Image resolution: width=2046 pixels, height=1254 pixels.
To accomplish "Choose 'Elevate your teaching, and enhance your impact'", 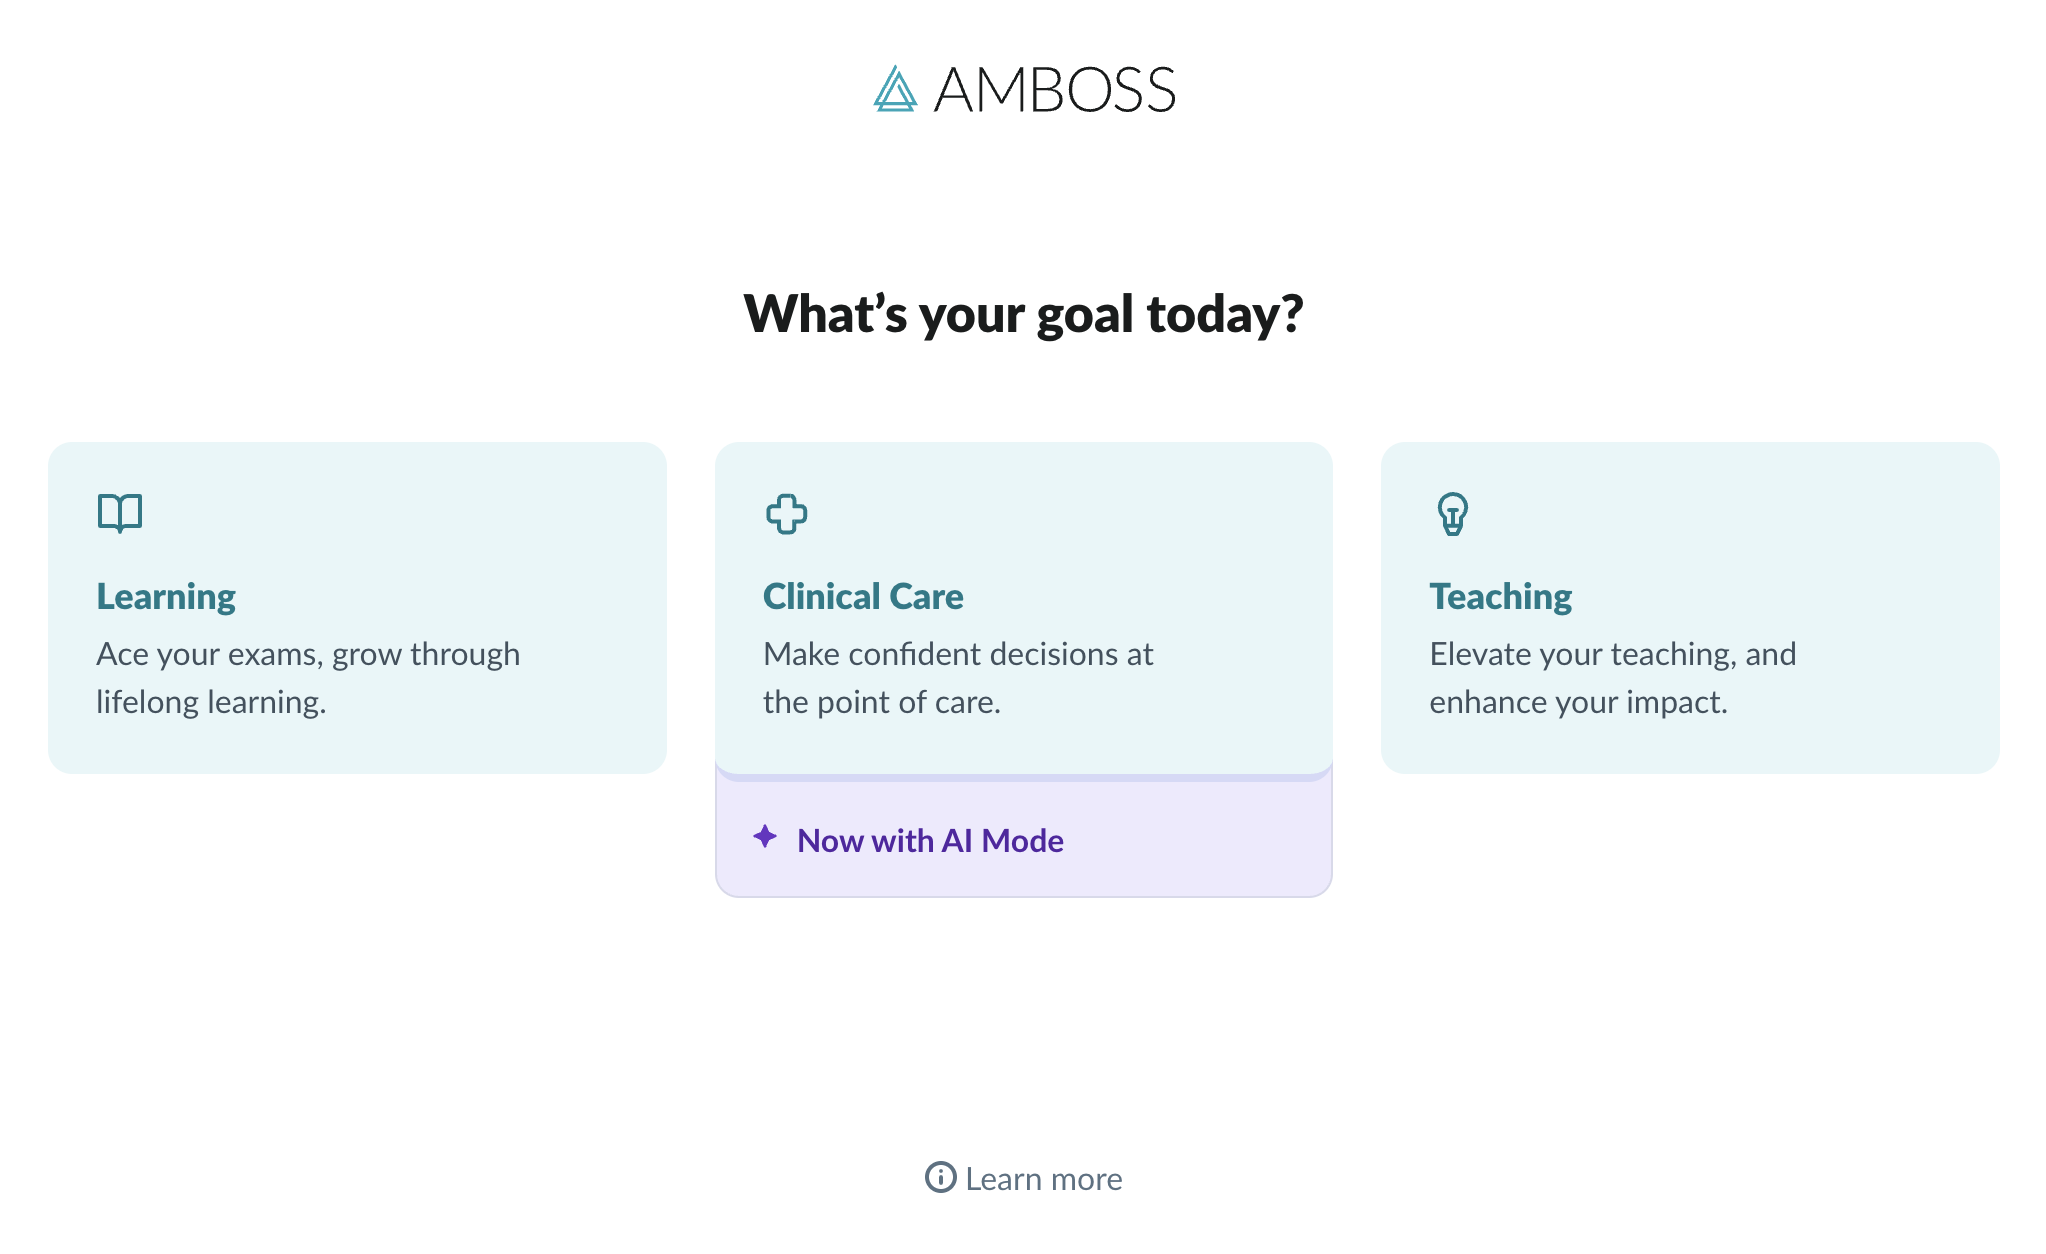I will [1690, 607].
